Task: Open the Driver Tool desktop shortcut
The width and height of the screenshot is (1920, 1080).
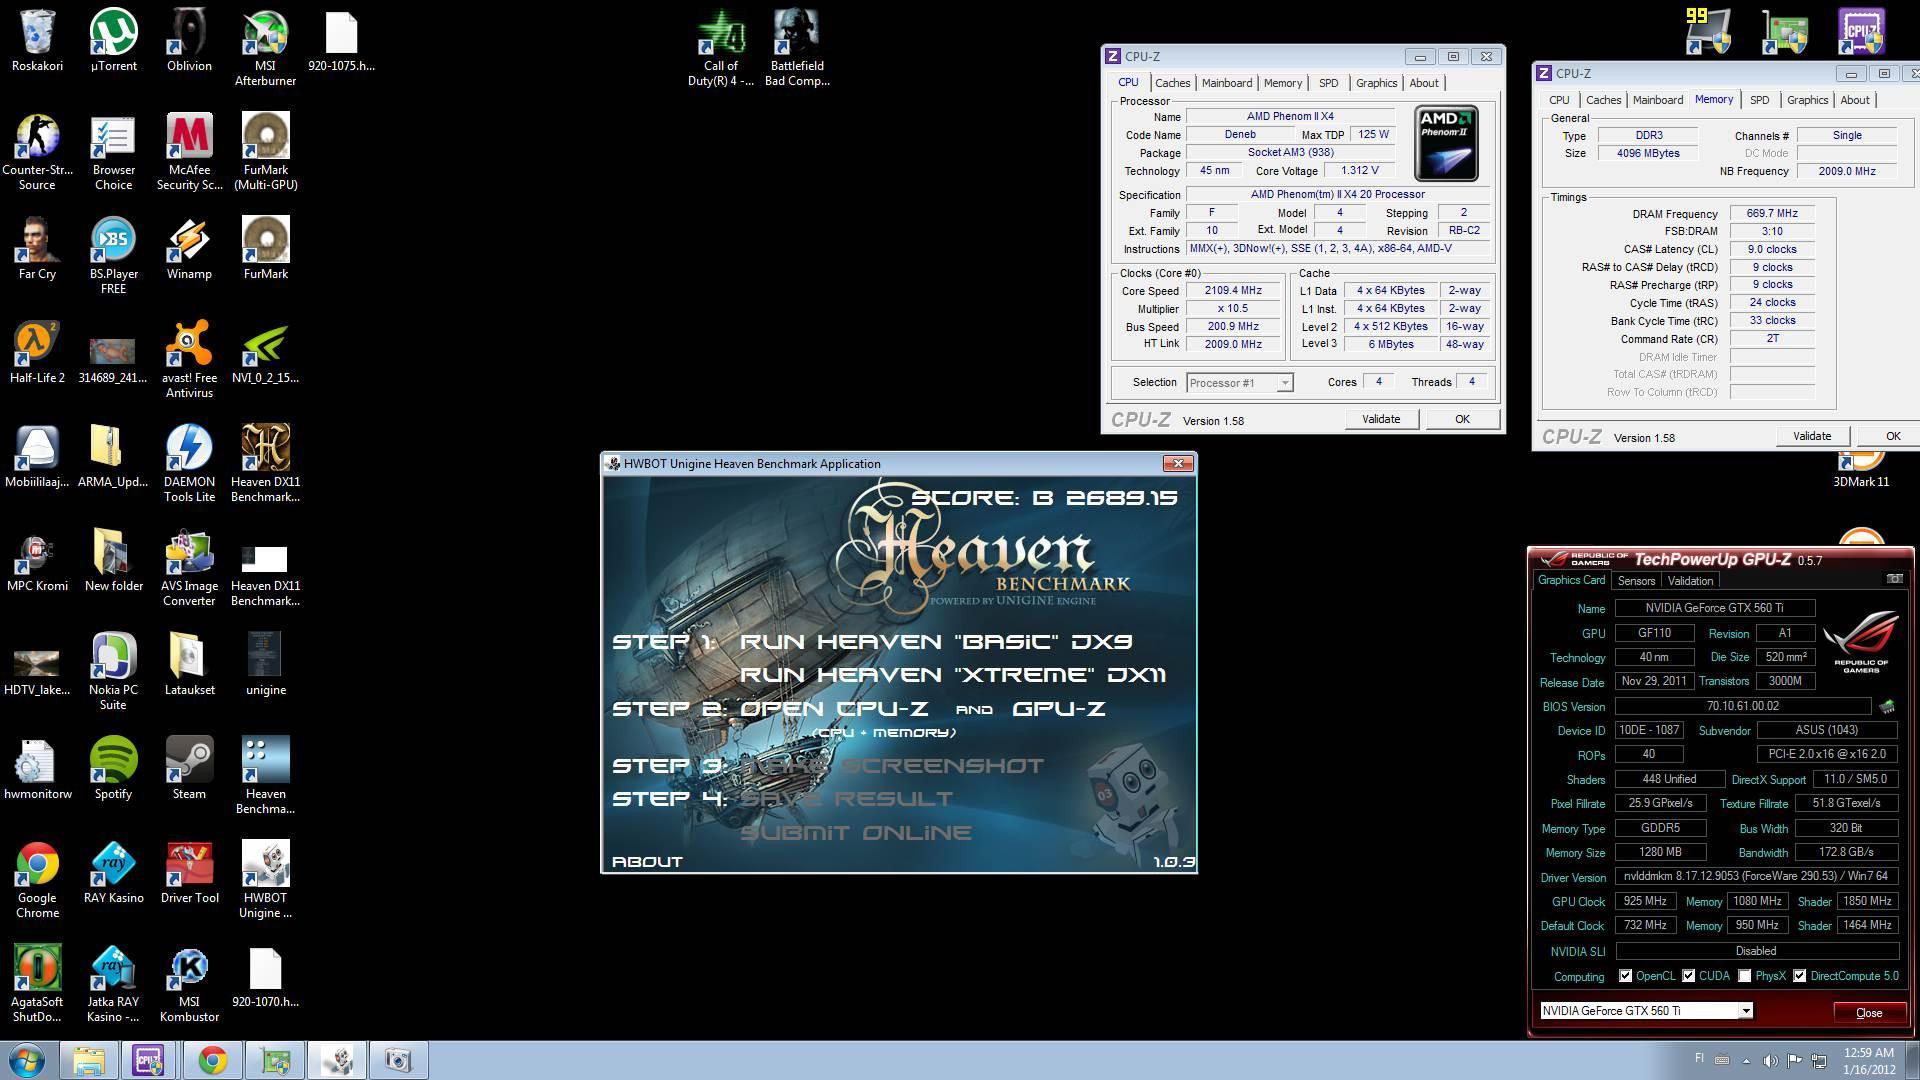Action: click(189, 872)
